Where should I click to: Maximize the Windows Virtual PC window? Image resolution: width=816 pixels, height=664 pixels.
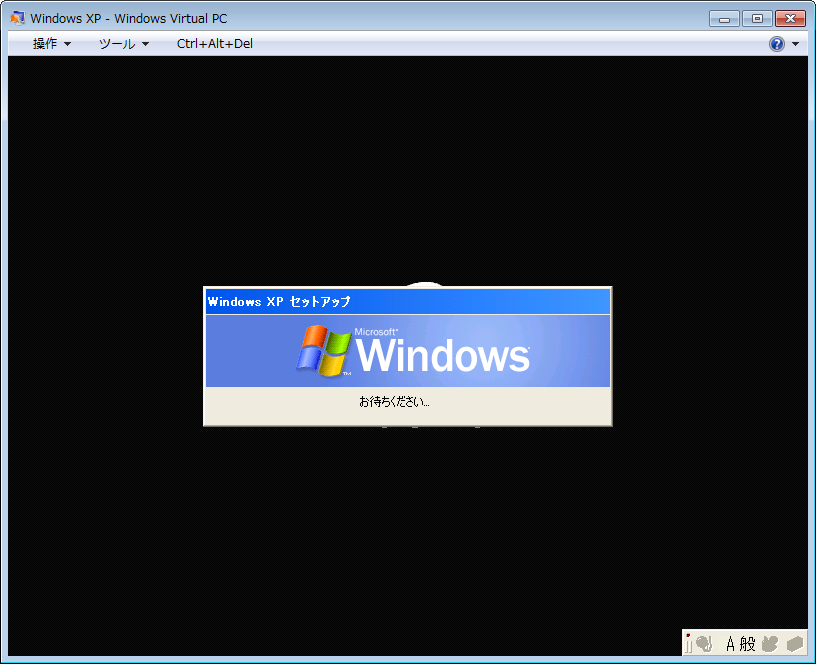pyautogui.click(x=757, y=19)
